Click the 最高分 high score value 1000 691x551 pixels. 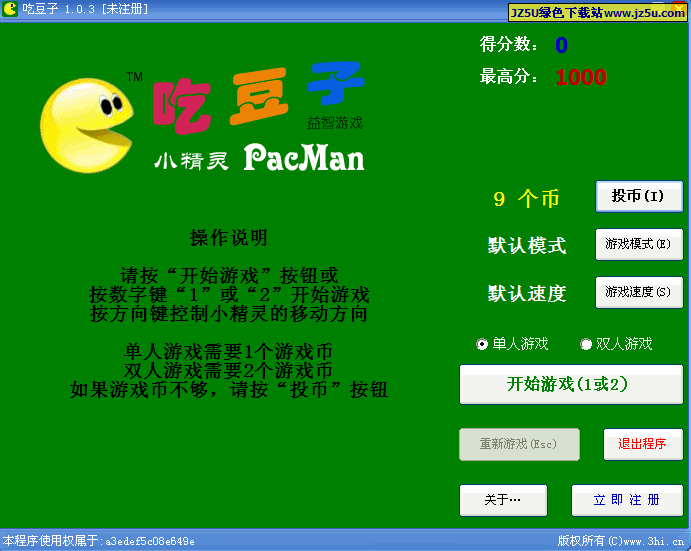pyautogui.click(x=581, y=78)
